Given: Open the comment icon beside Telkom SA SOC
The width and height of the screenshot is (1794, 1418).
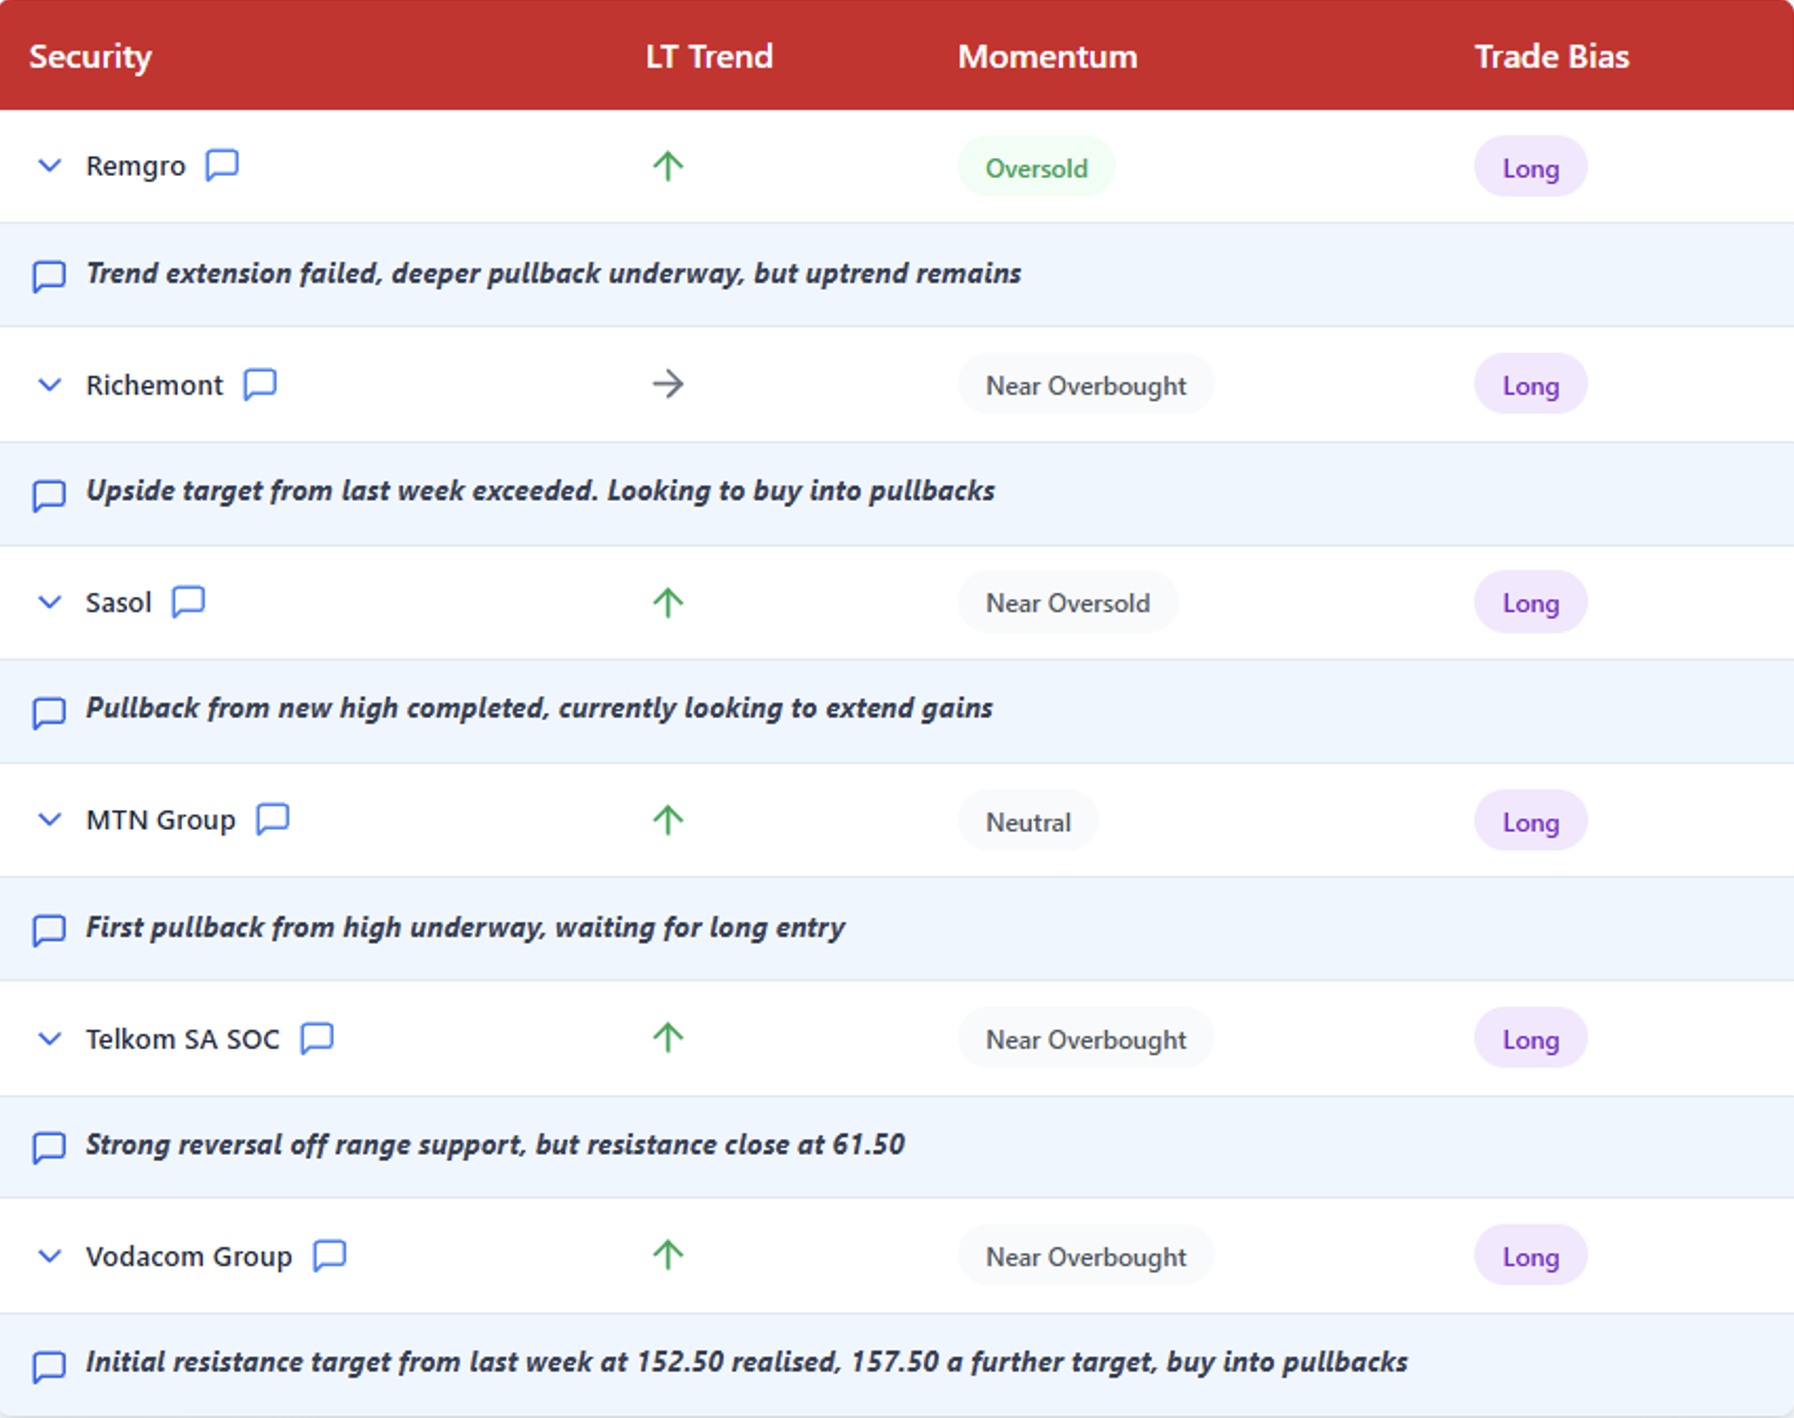Looking at the screenshot, I should (x=317, y=1038).
